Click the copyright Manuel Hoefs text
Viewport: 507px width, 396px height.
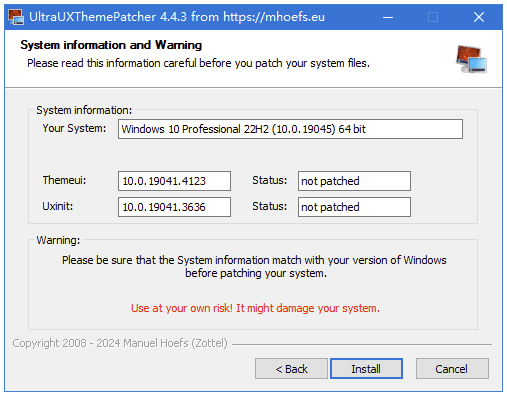(120, 343)
